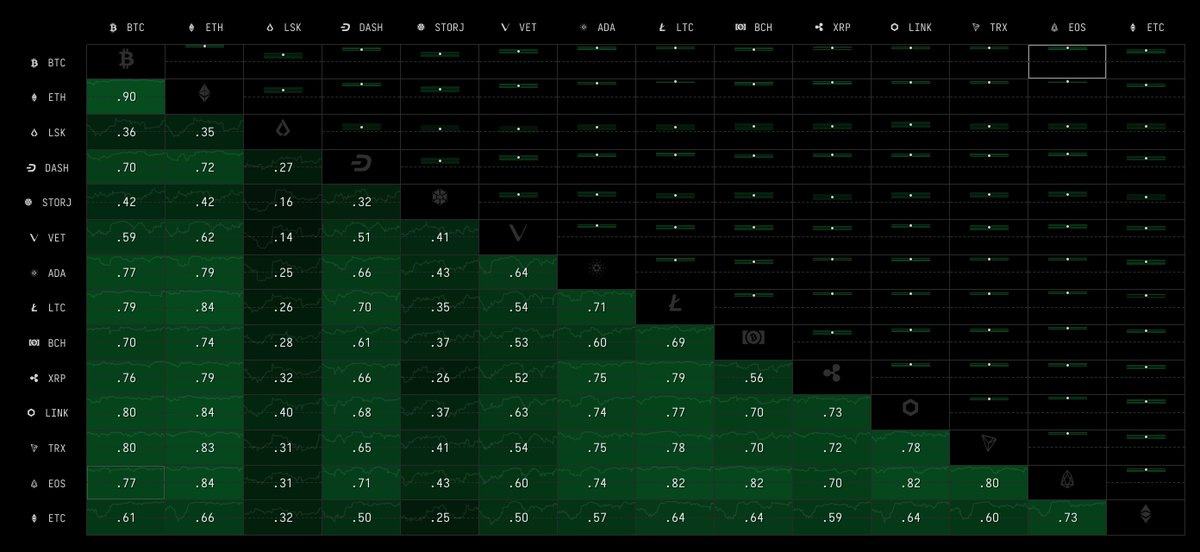
Task: Click the range indicator in DASH row, STORJ column
Action: click(x=440, y=160)
